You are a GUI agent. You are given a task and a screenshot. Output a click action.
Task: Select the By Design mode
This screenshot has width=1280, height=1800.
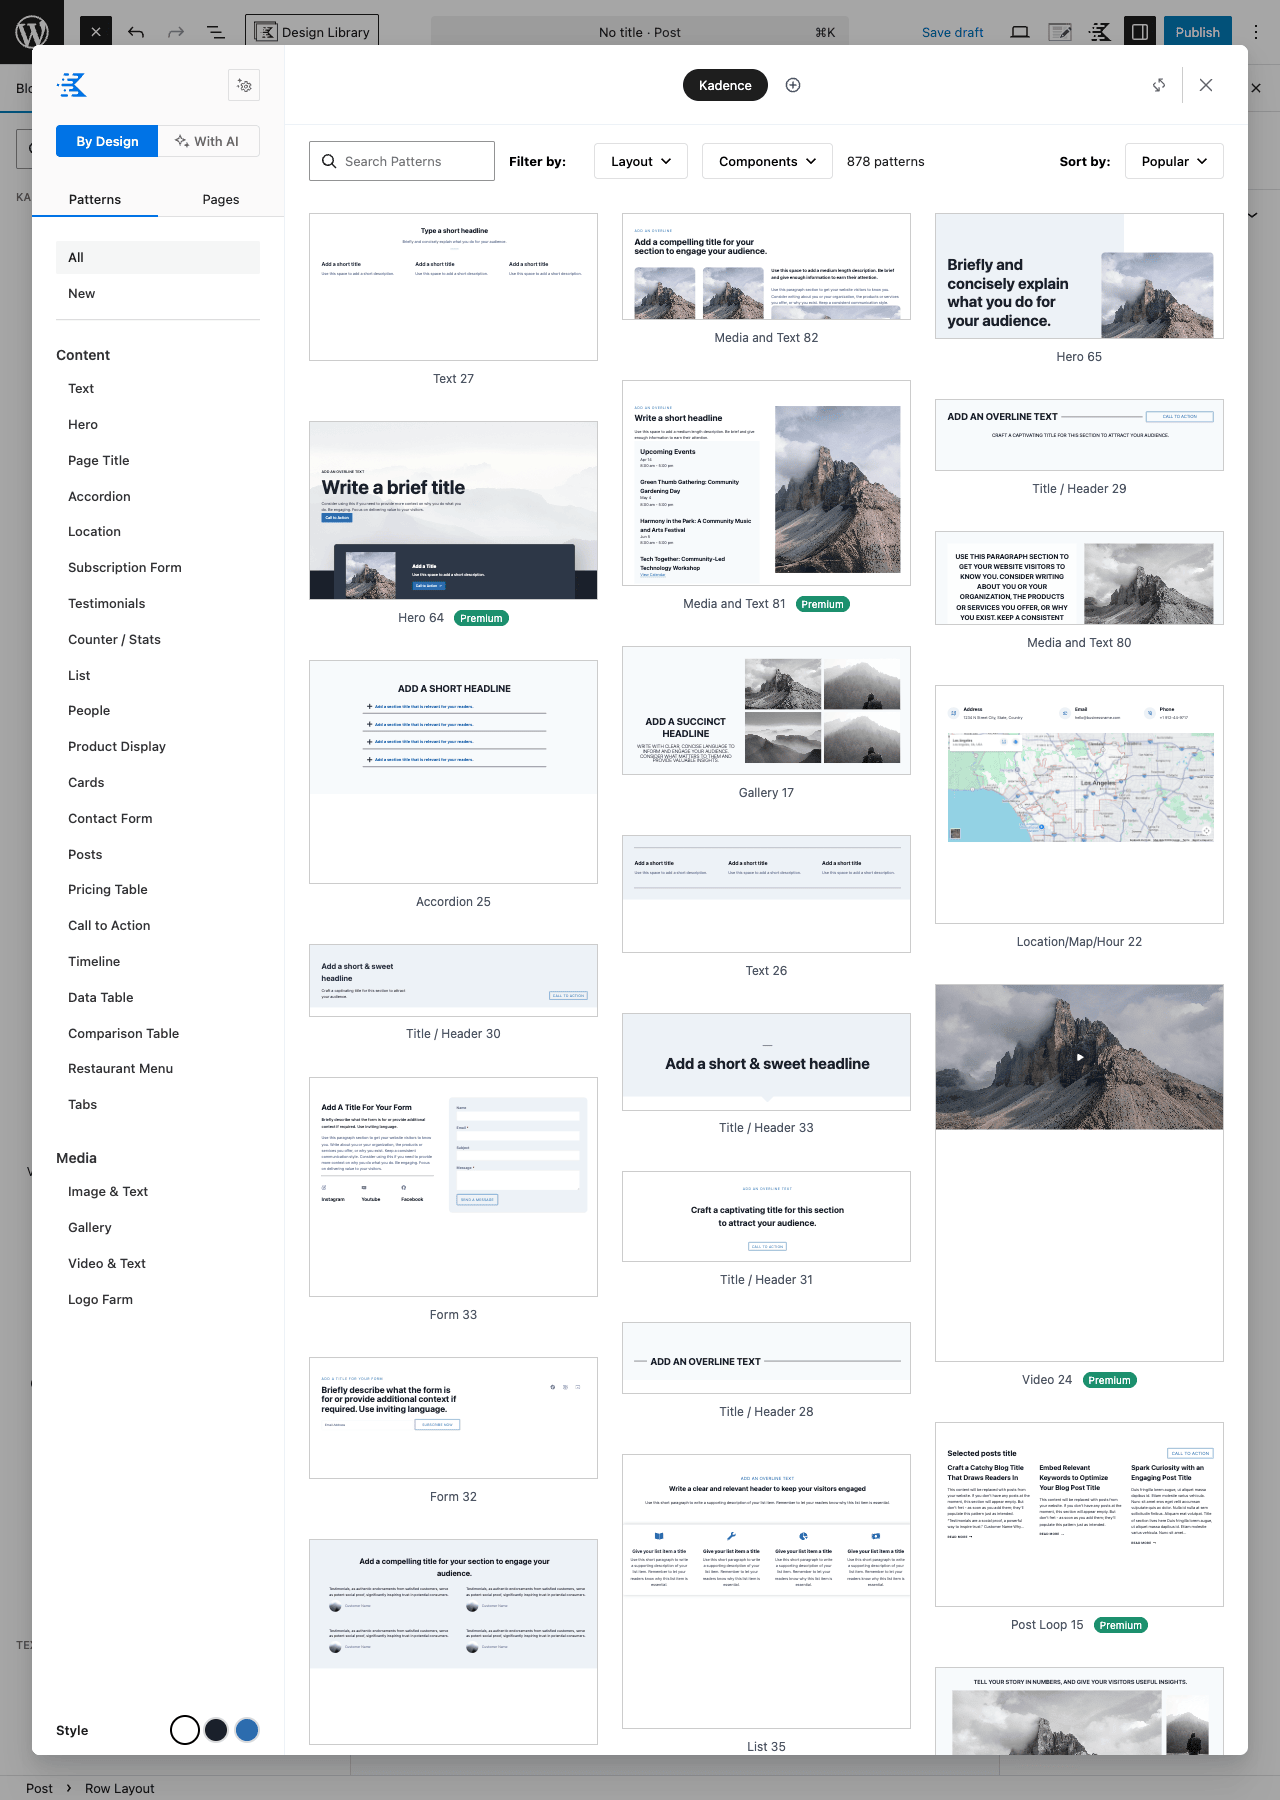pyautogui.click(x=107, y=141)
